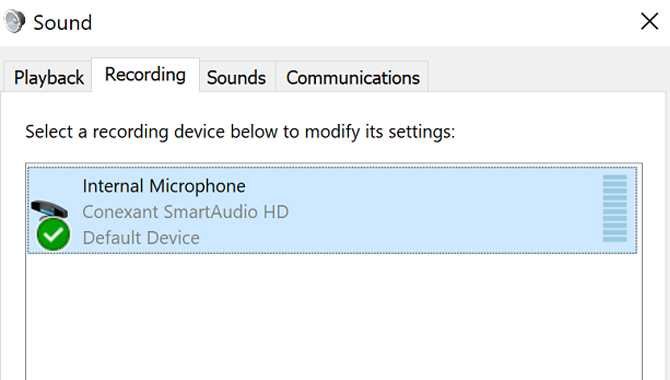Click empty space in the recording device list

[333, 316]
